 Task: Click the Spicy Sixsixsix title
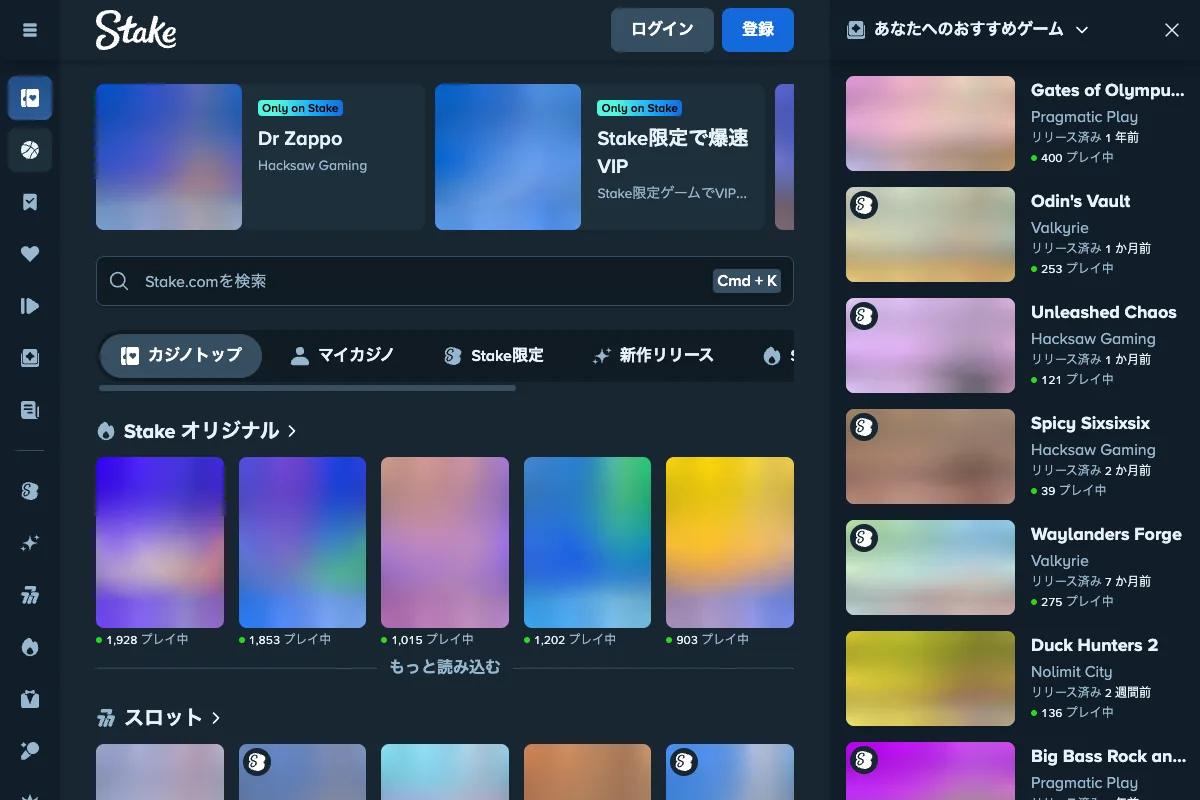[1091, 423]
